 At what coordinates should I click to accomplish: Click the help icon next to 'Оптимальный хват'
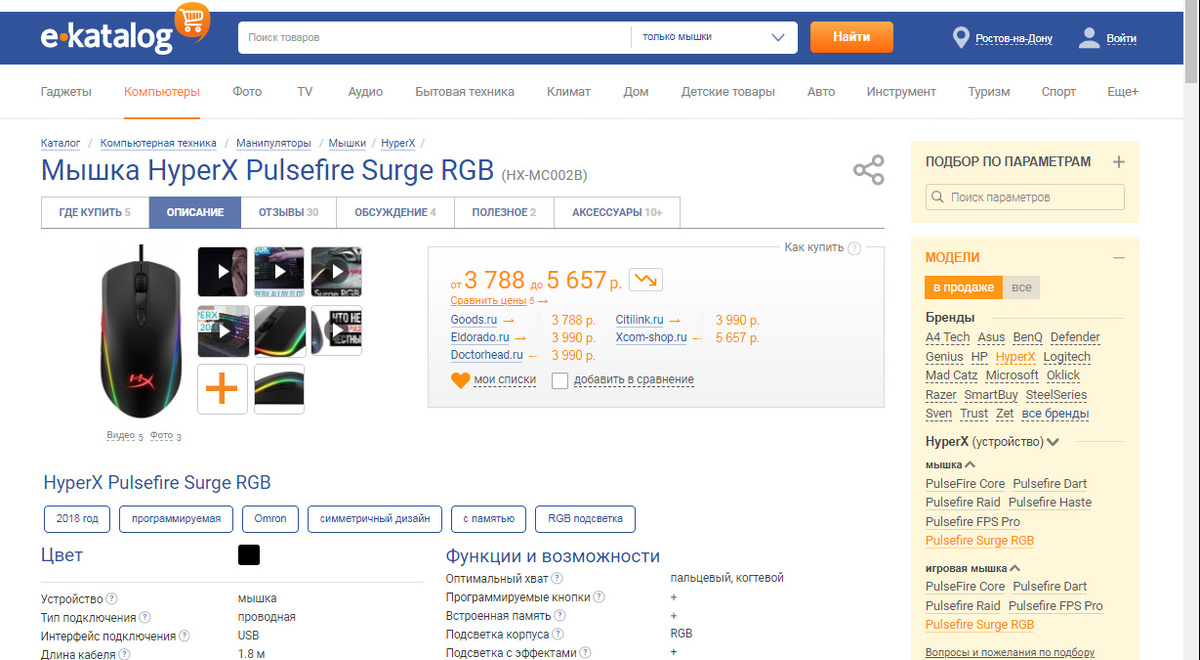(x=557, y=578)
